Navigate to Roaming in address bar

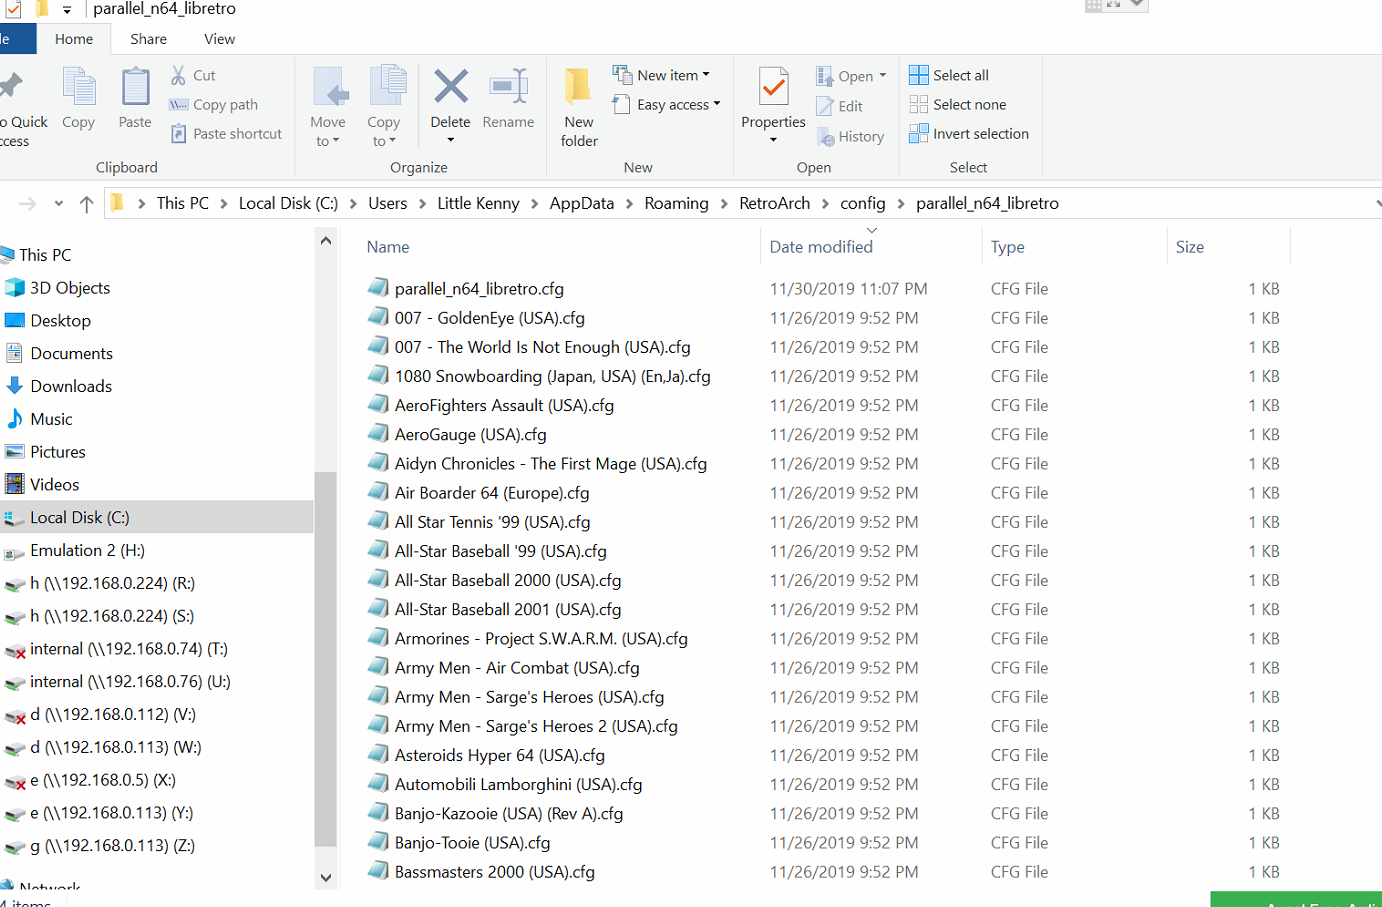(x=677, y=203)
